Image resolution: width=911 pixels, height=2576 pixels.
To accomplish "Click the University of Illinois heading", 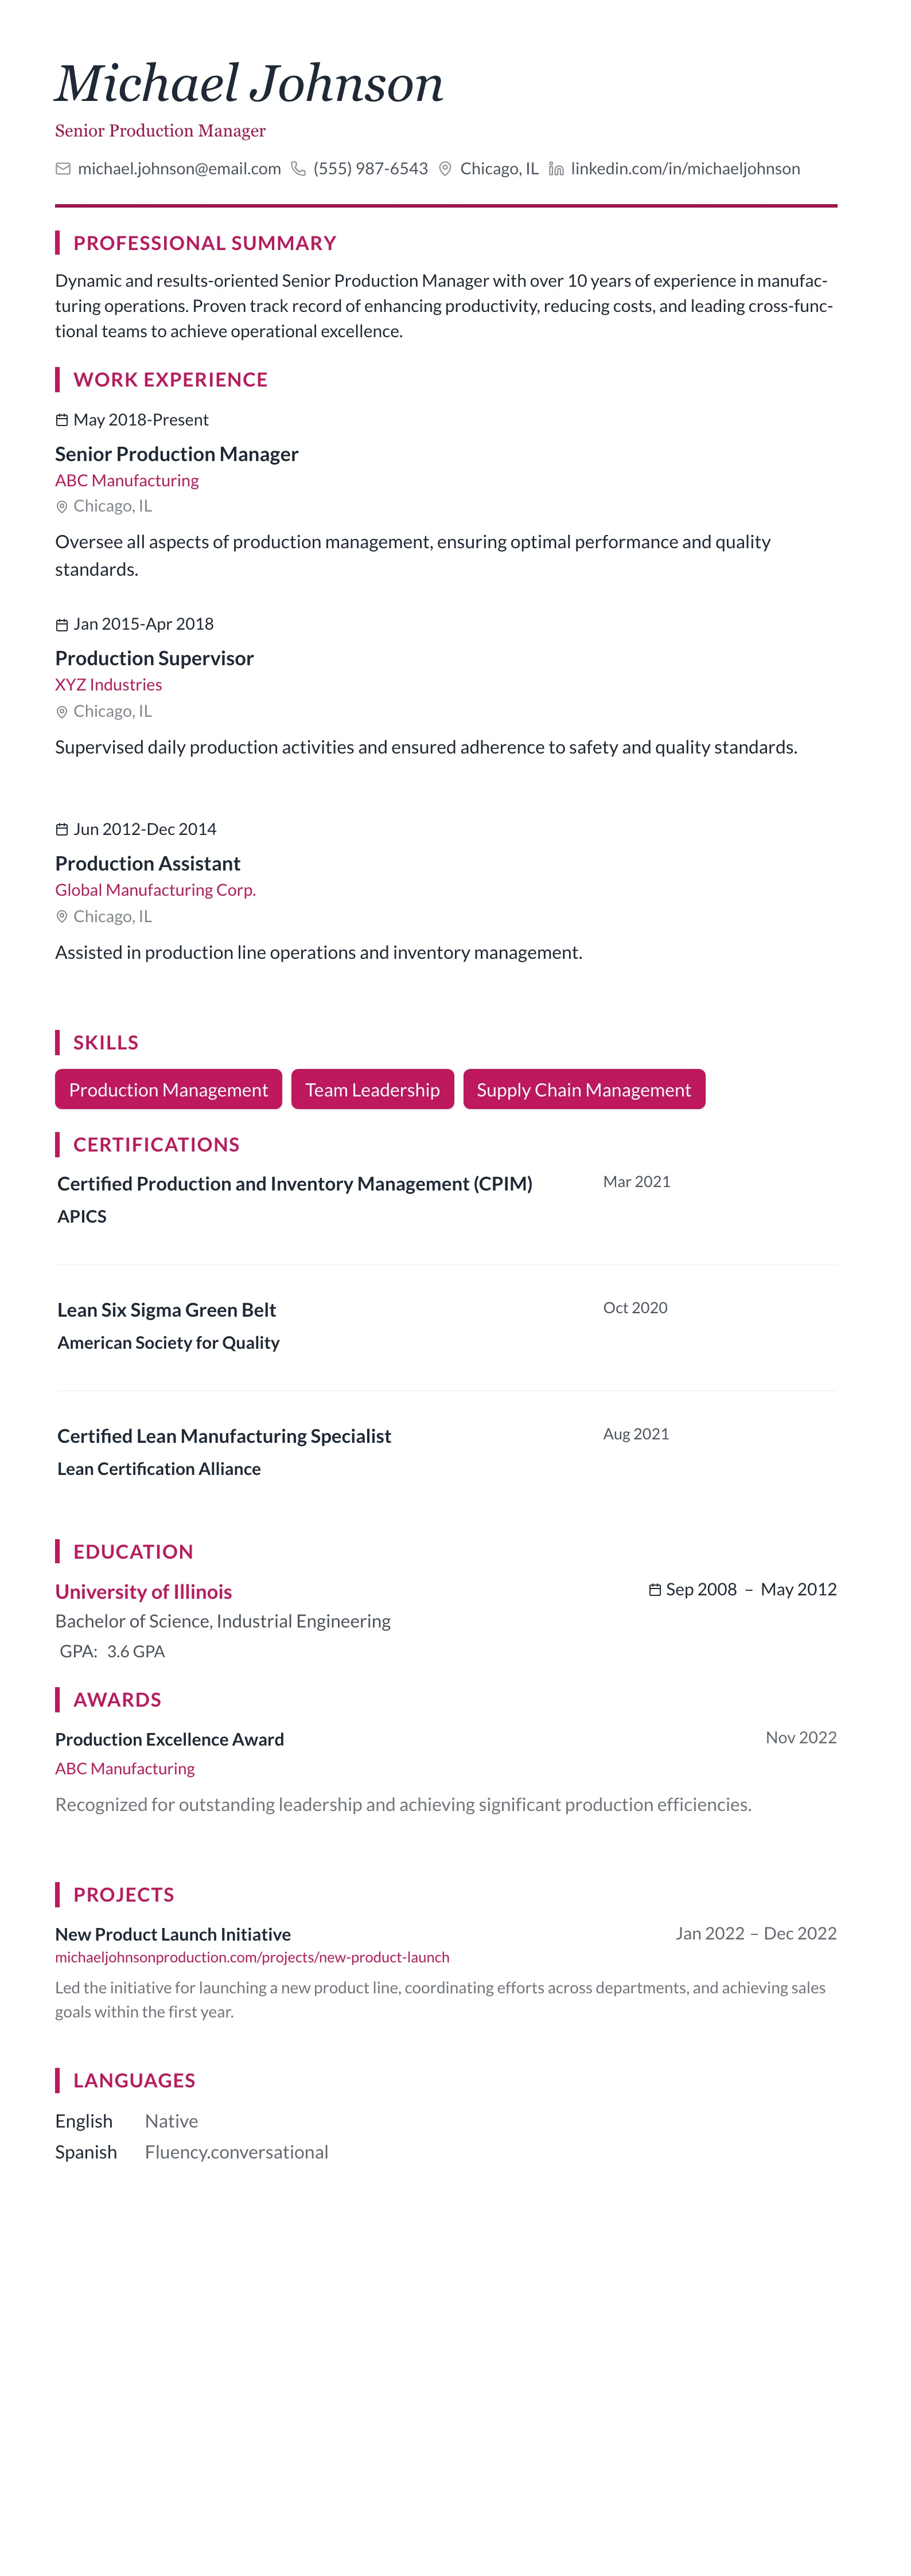I will 143,1591.
